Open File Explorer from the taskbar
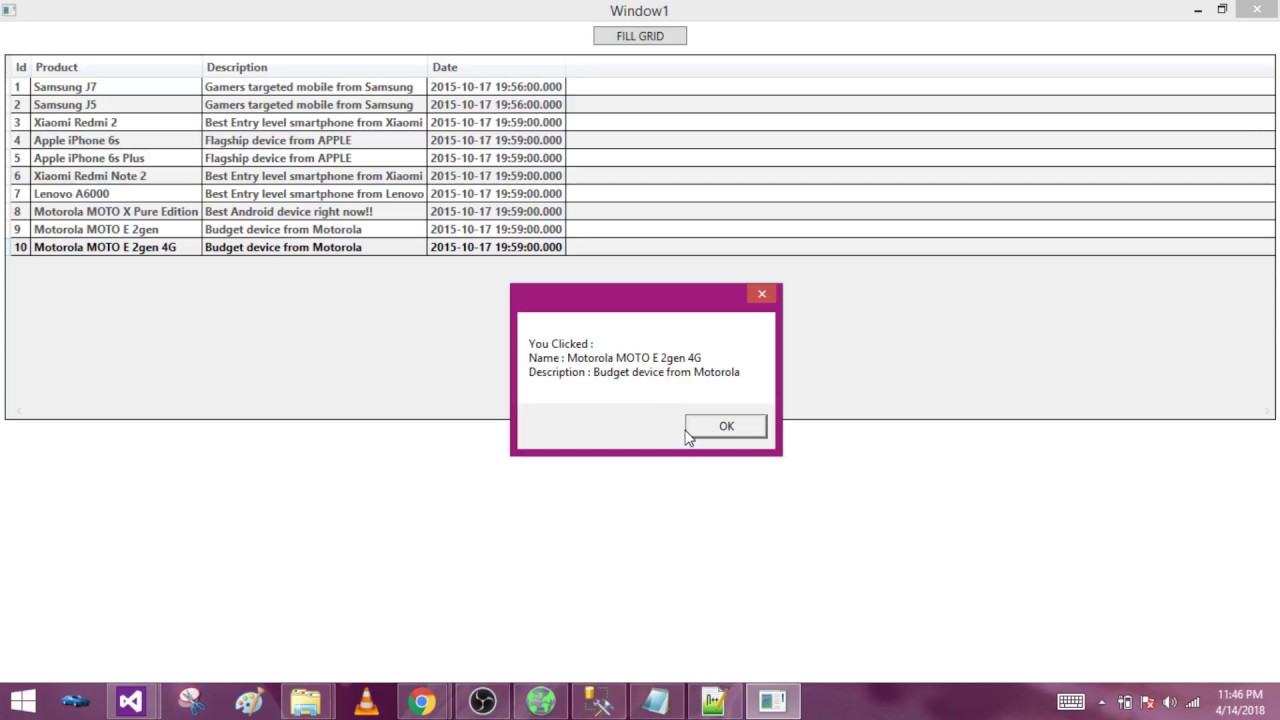Screen dimensions: 1280x720 pos(306,701)
